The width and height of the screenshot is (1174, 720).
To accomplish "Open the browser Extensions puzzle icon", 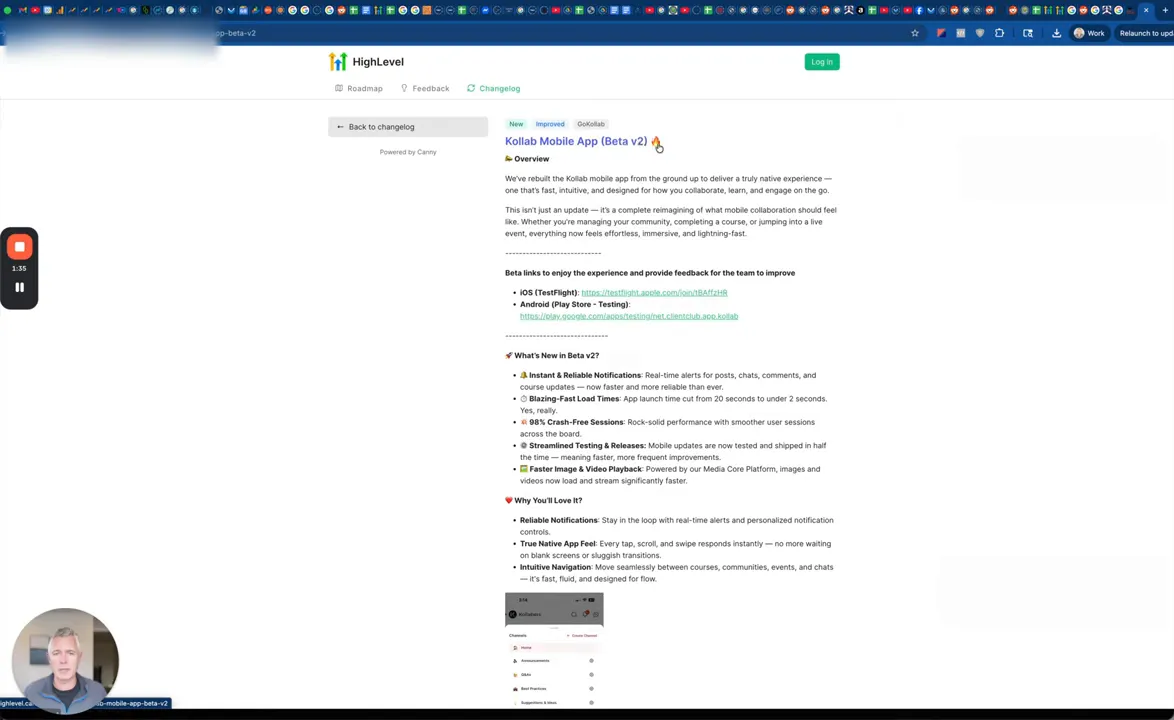I will point(1000,33).
